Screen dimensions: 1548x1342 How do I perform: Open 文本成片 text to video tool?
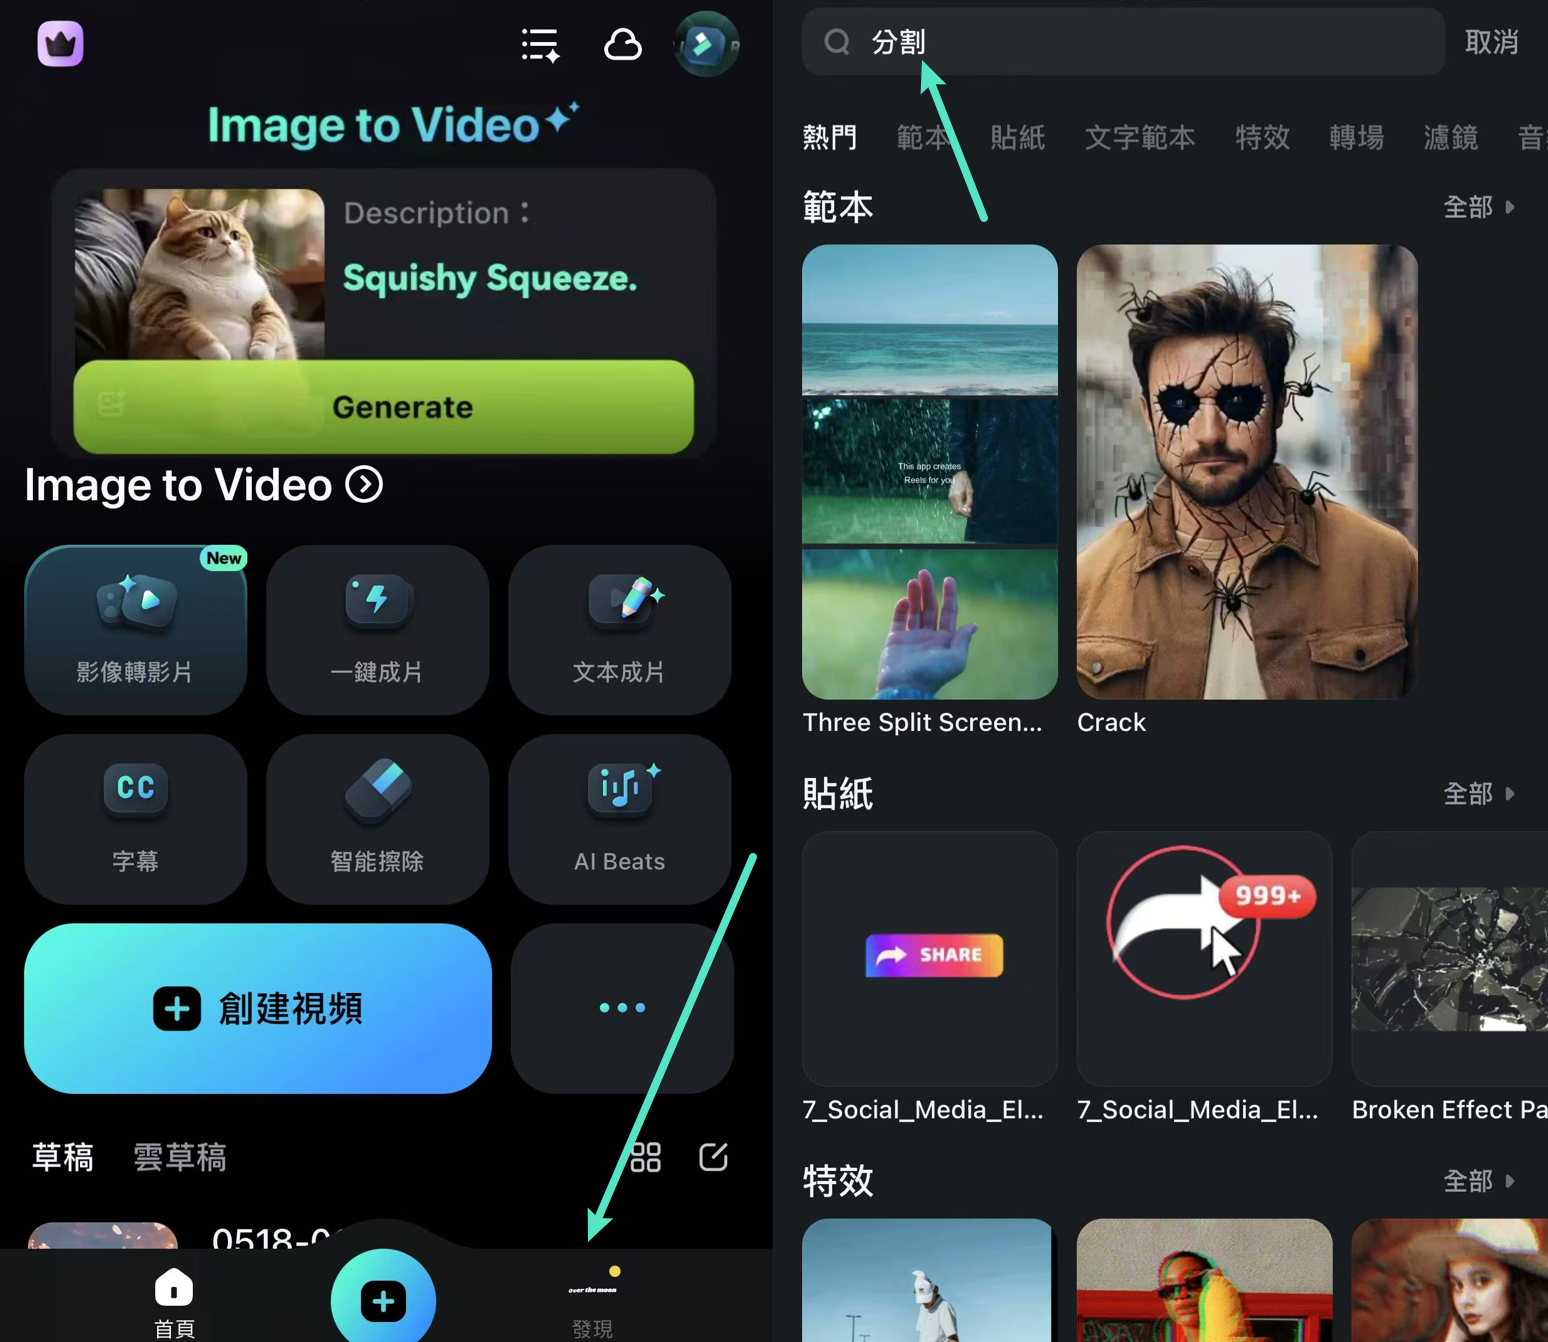pos(619,628)
